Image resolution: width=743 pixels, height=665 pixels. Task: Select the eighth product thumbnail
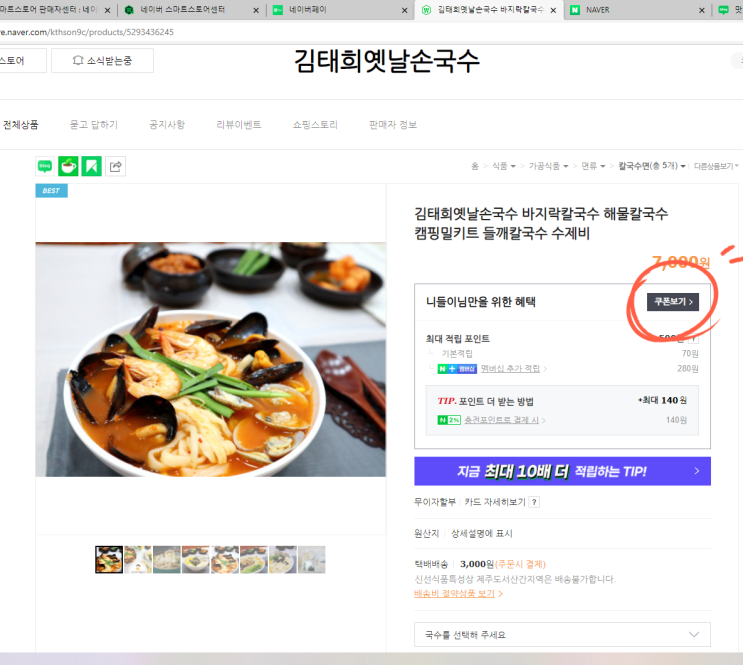click(x=311, y=559)
